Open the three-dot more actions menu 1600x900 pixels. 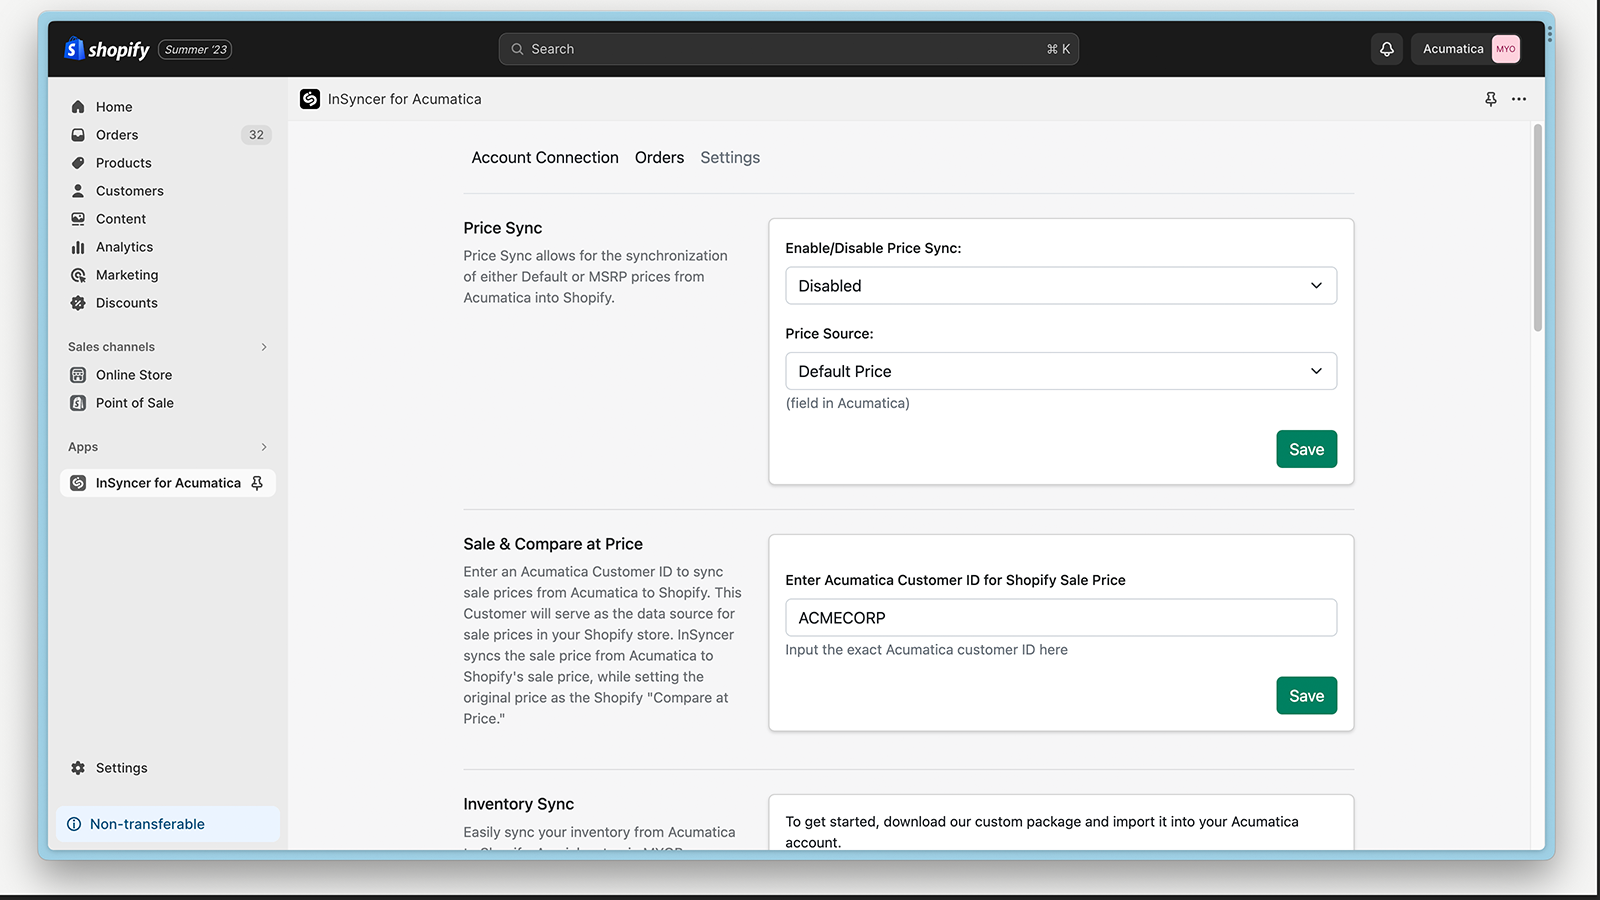point(1518,99)
